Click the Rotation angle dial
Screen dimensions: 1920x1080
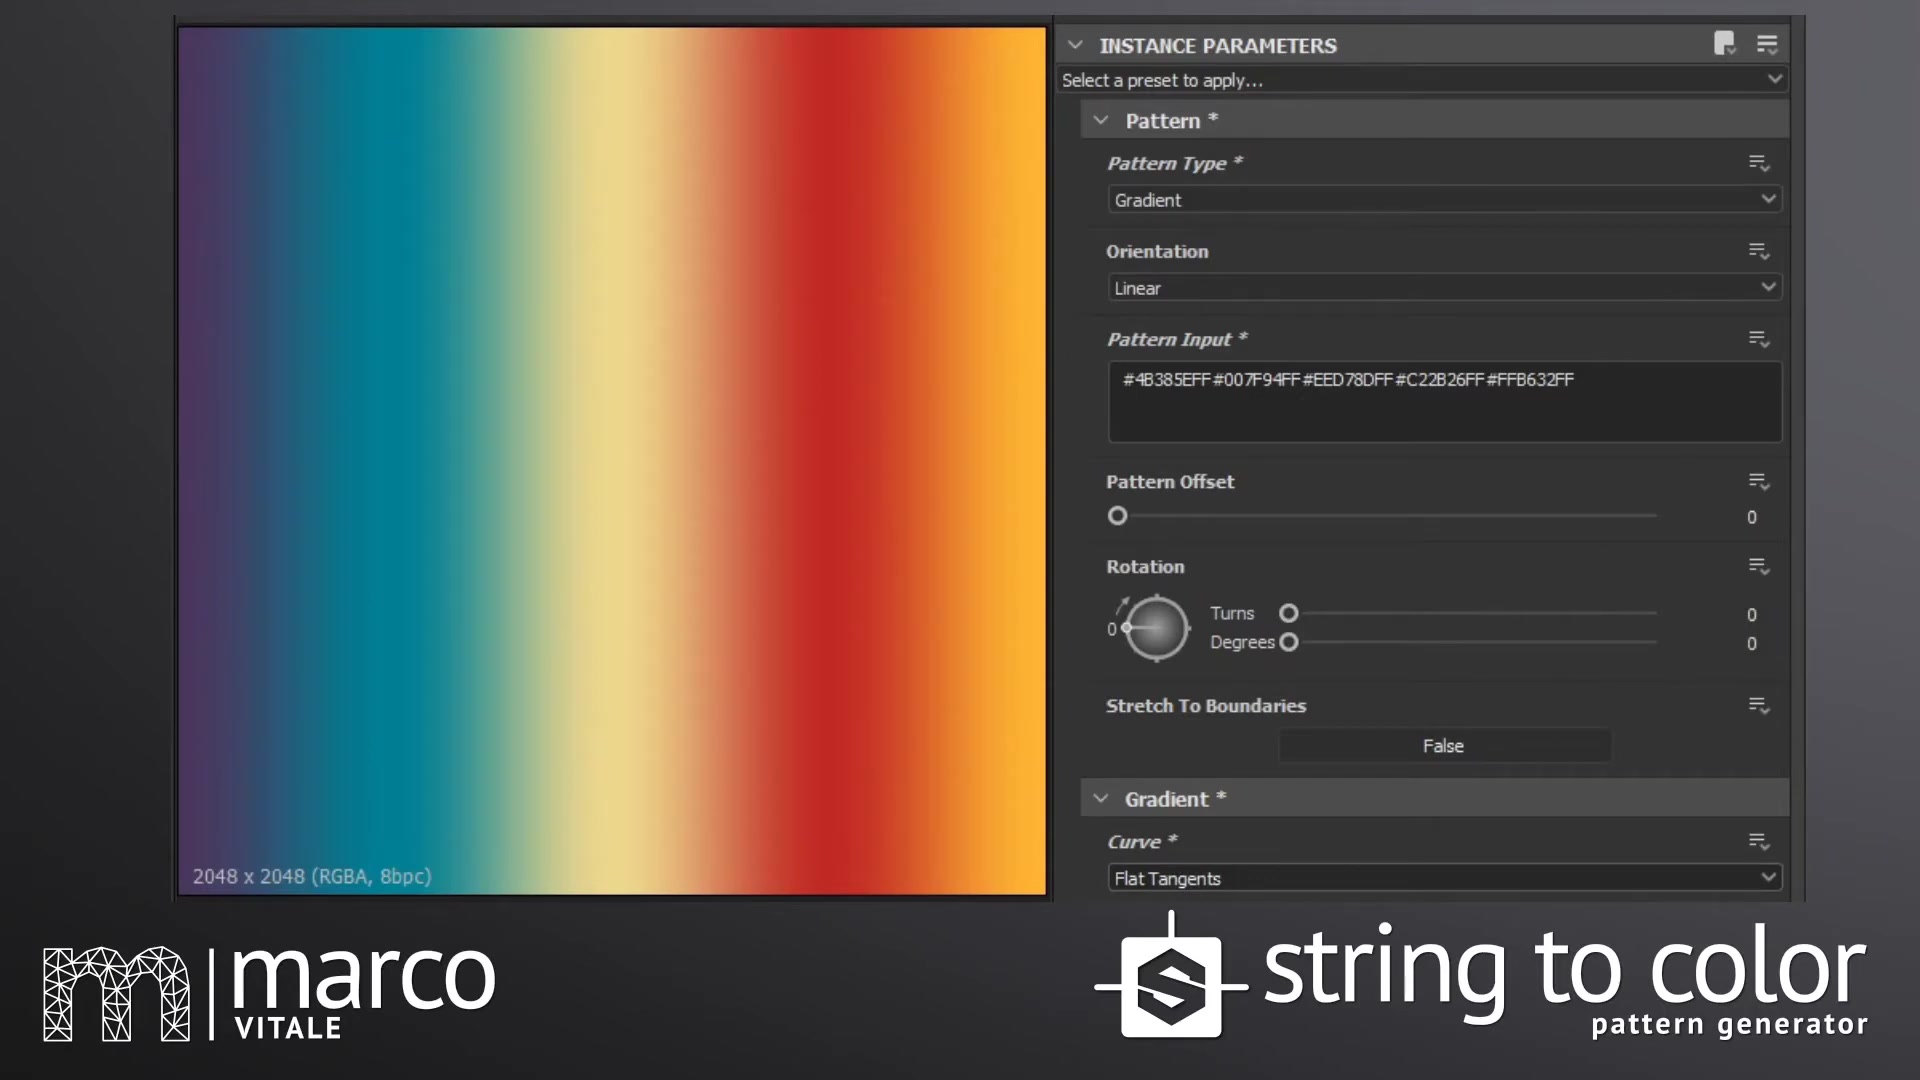[x=1156, y=628]
